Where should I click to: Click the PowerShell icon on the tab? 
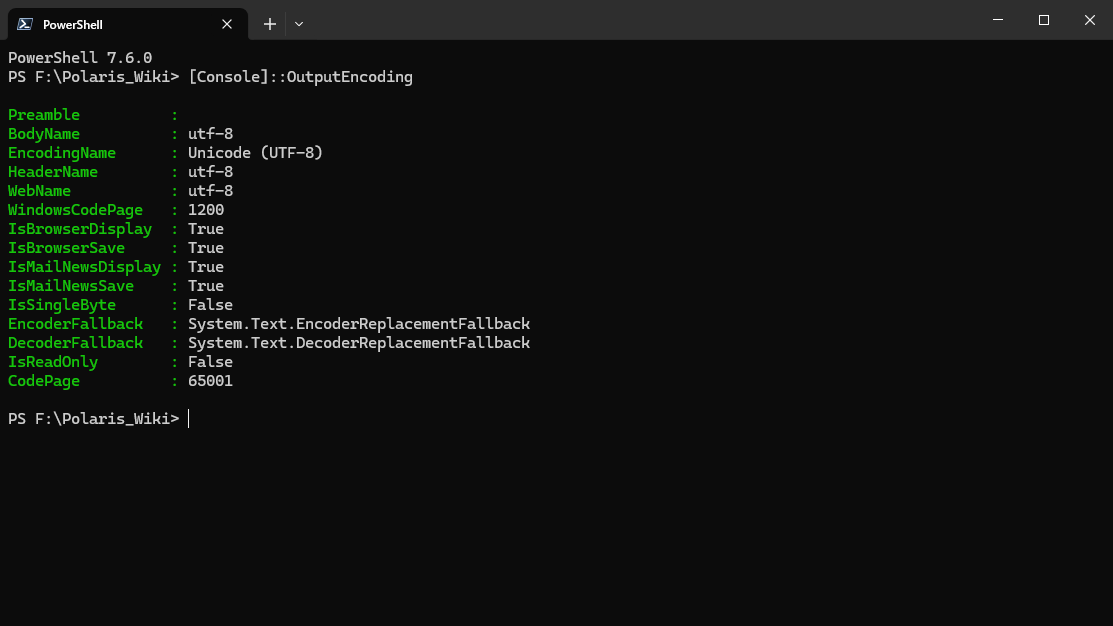point(25,24)
